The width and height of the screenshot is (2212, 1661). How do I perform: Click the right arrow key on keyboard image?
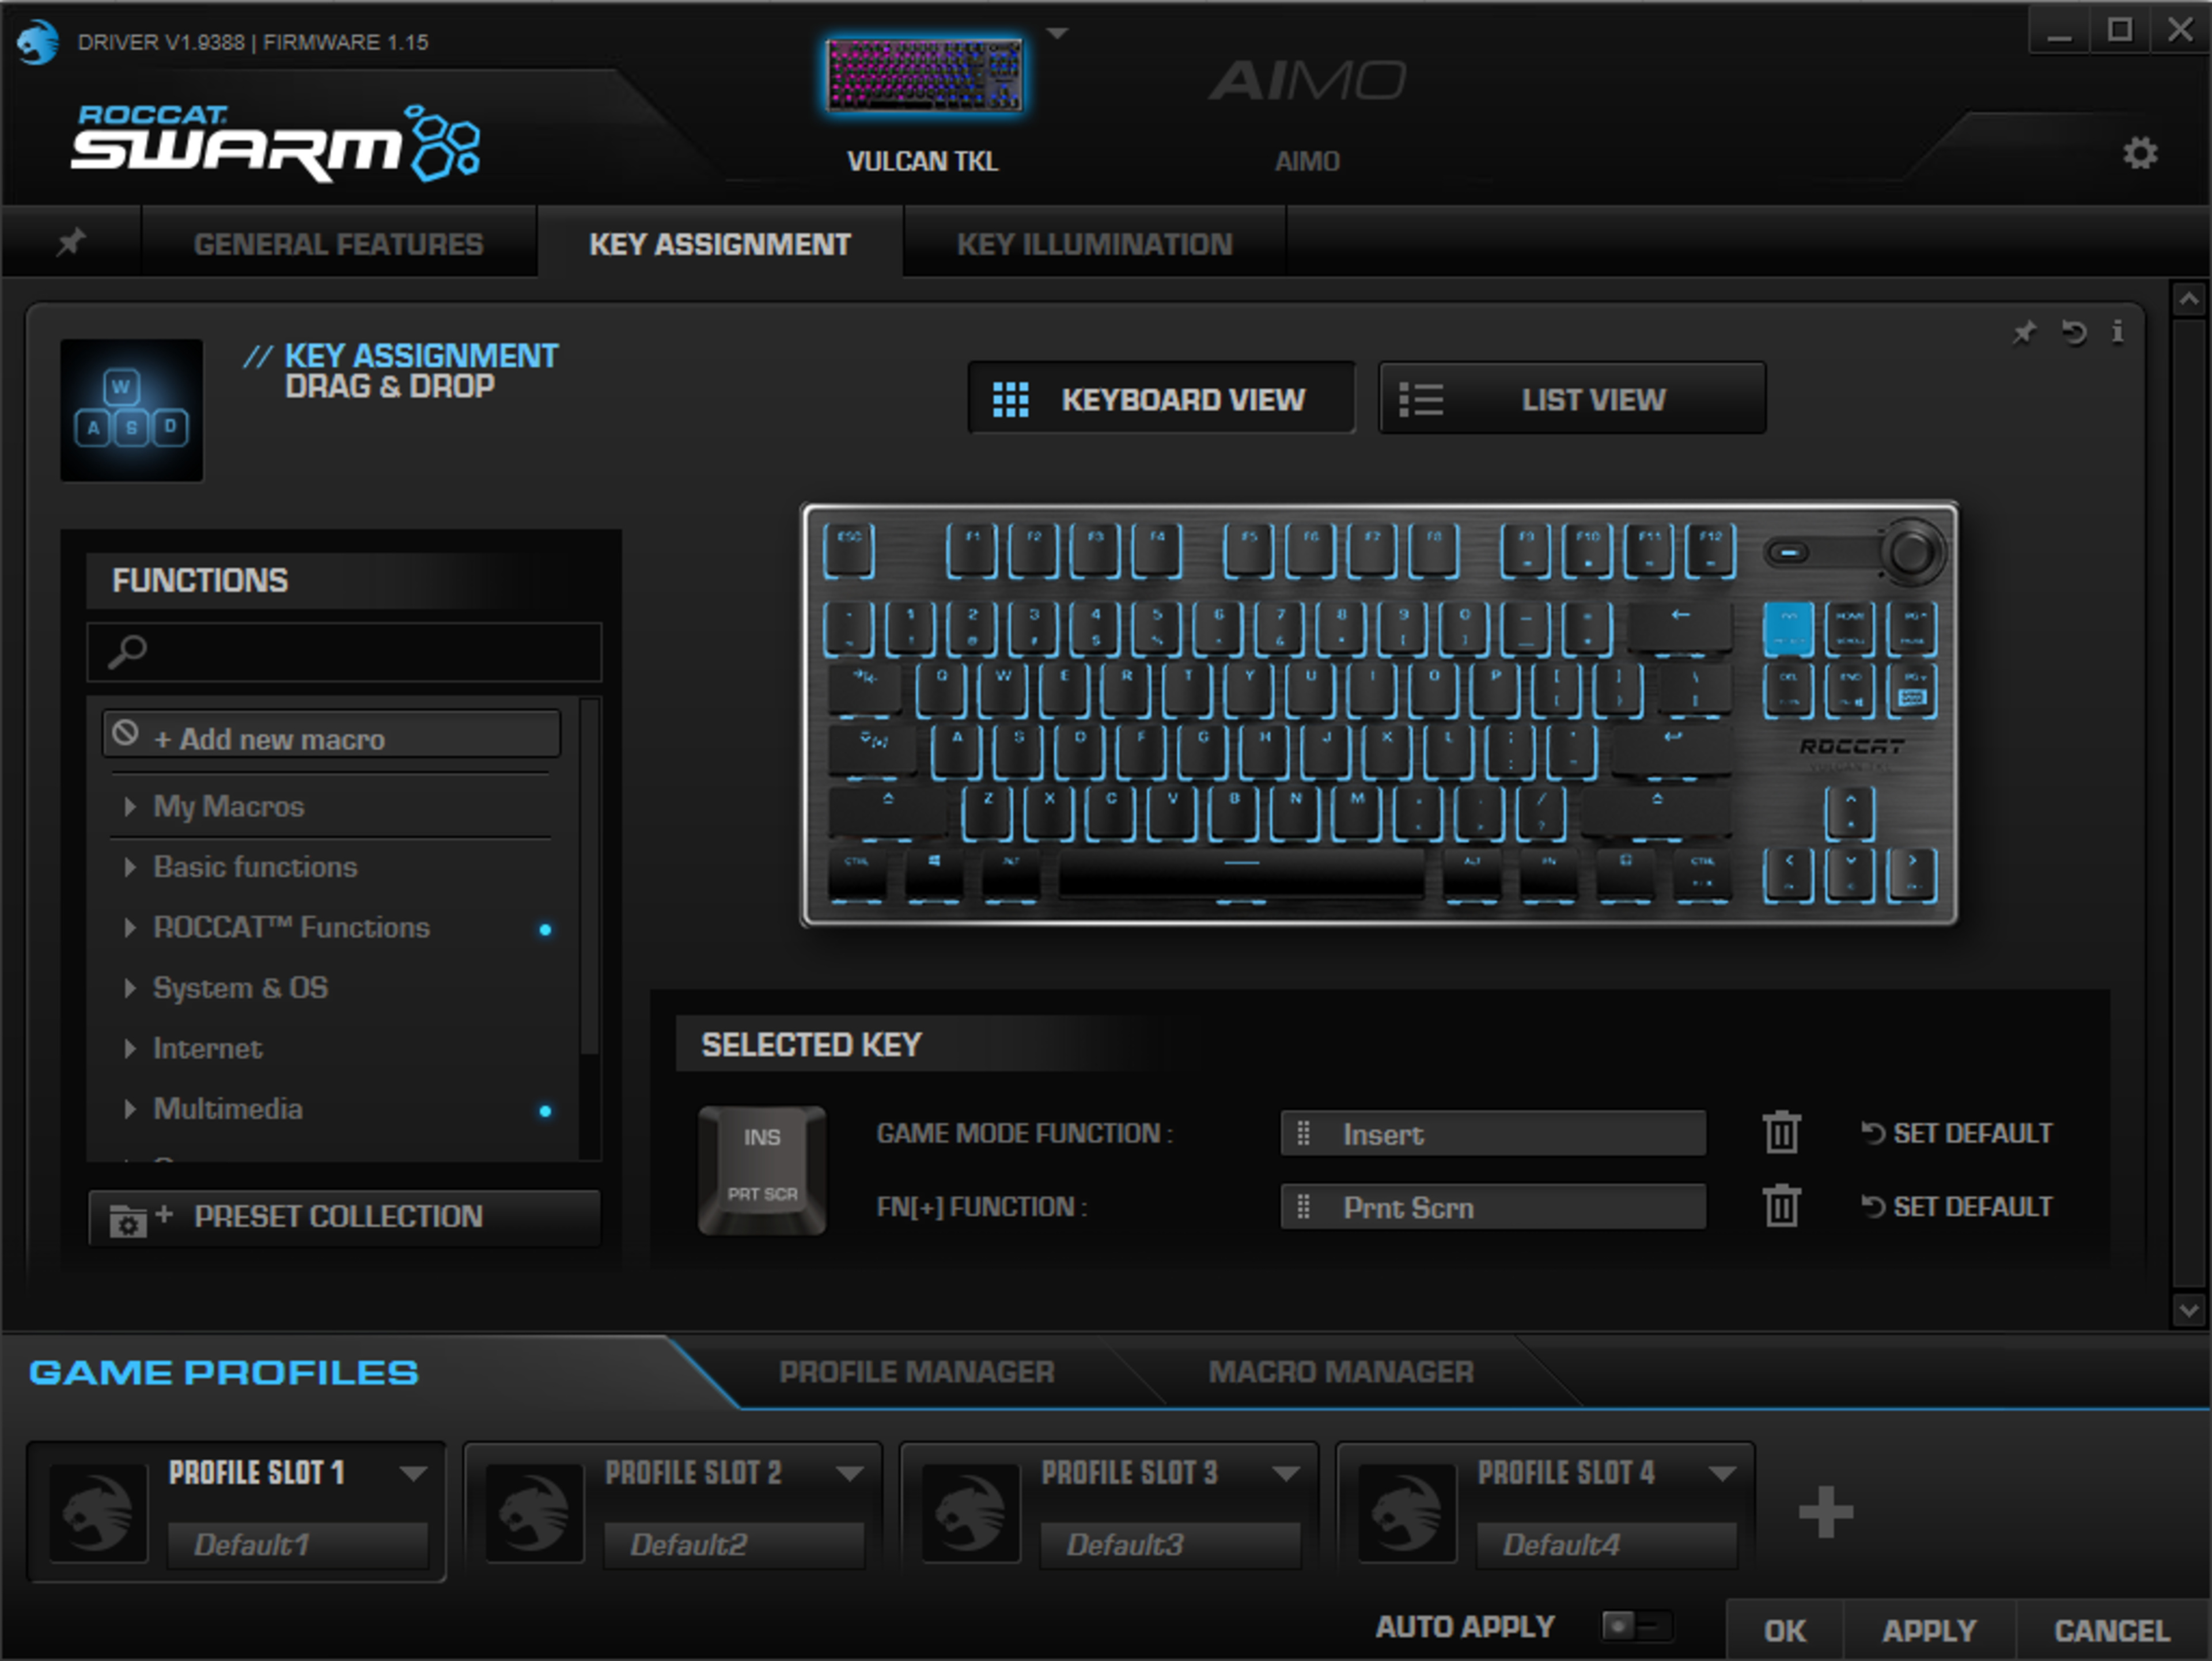click(1911, 874)
